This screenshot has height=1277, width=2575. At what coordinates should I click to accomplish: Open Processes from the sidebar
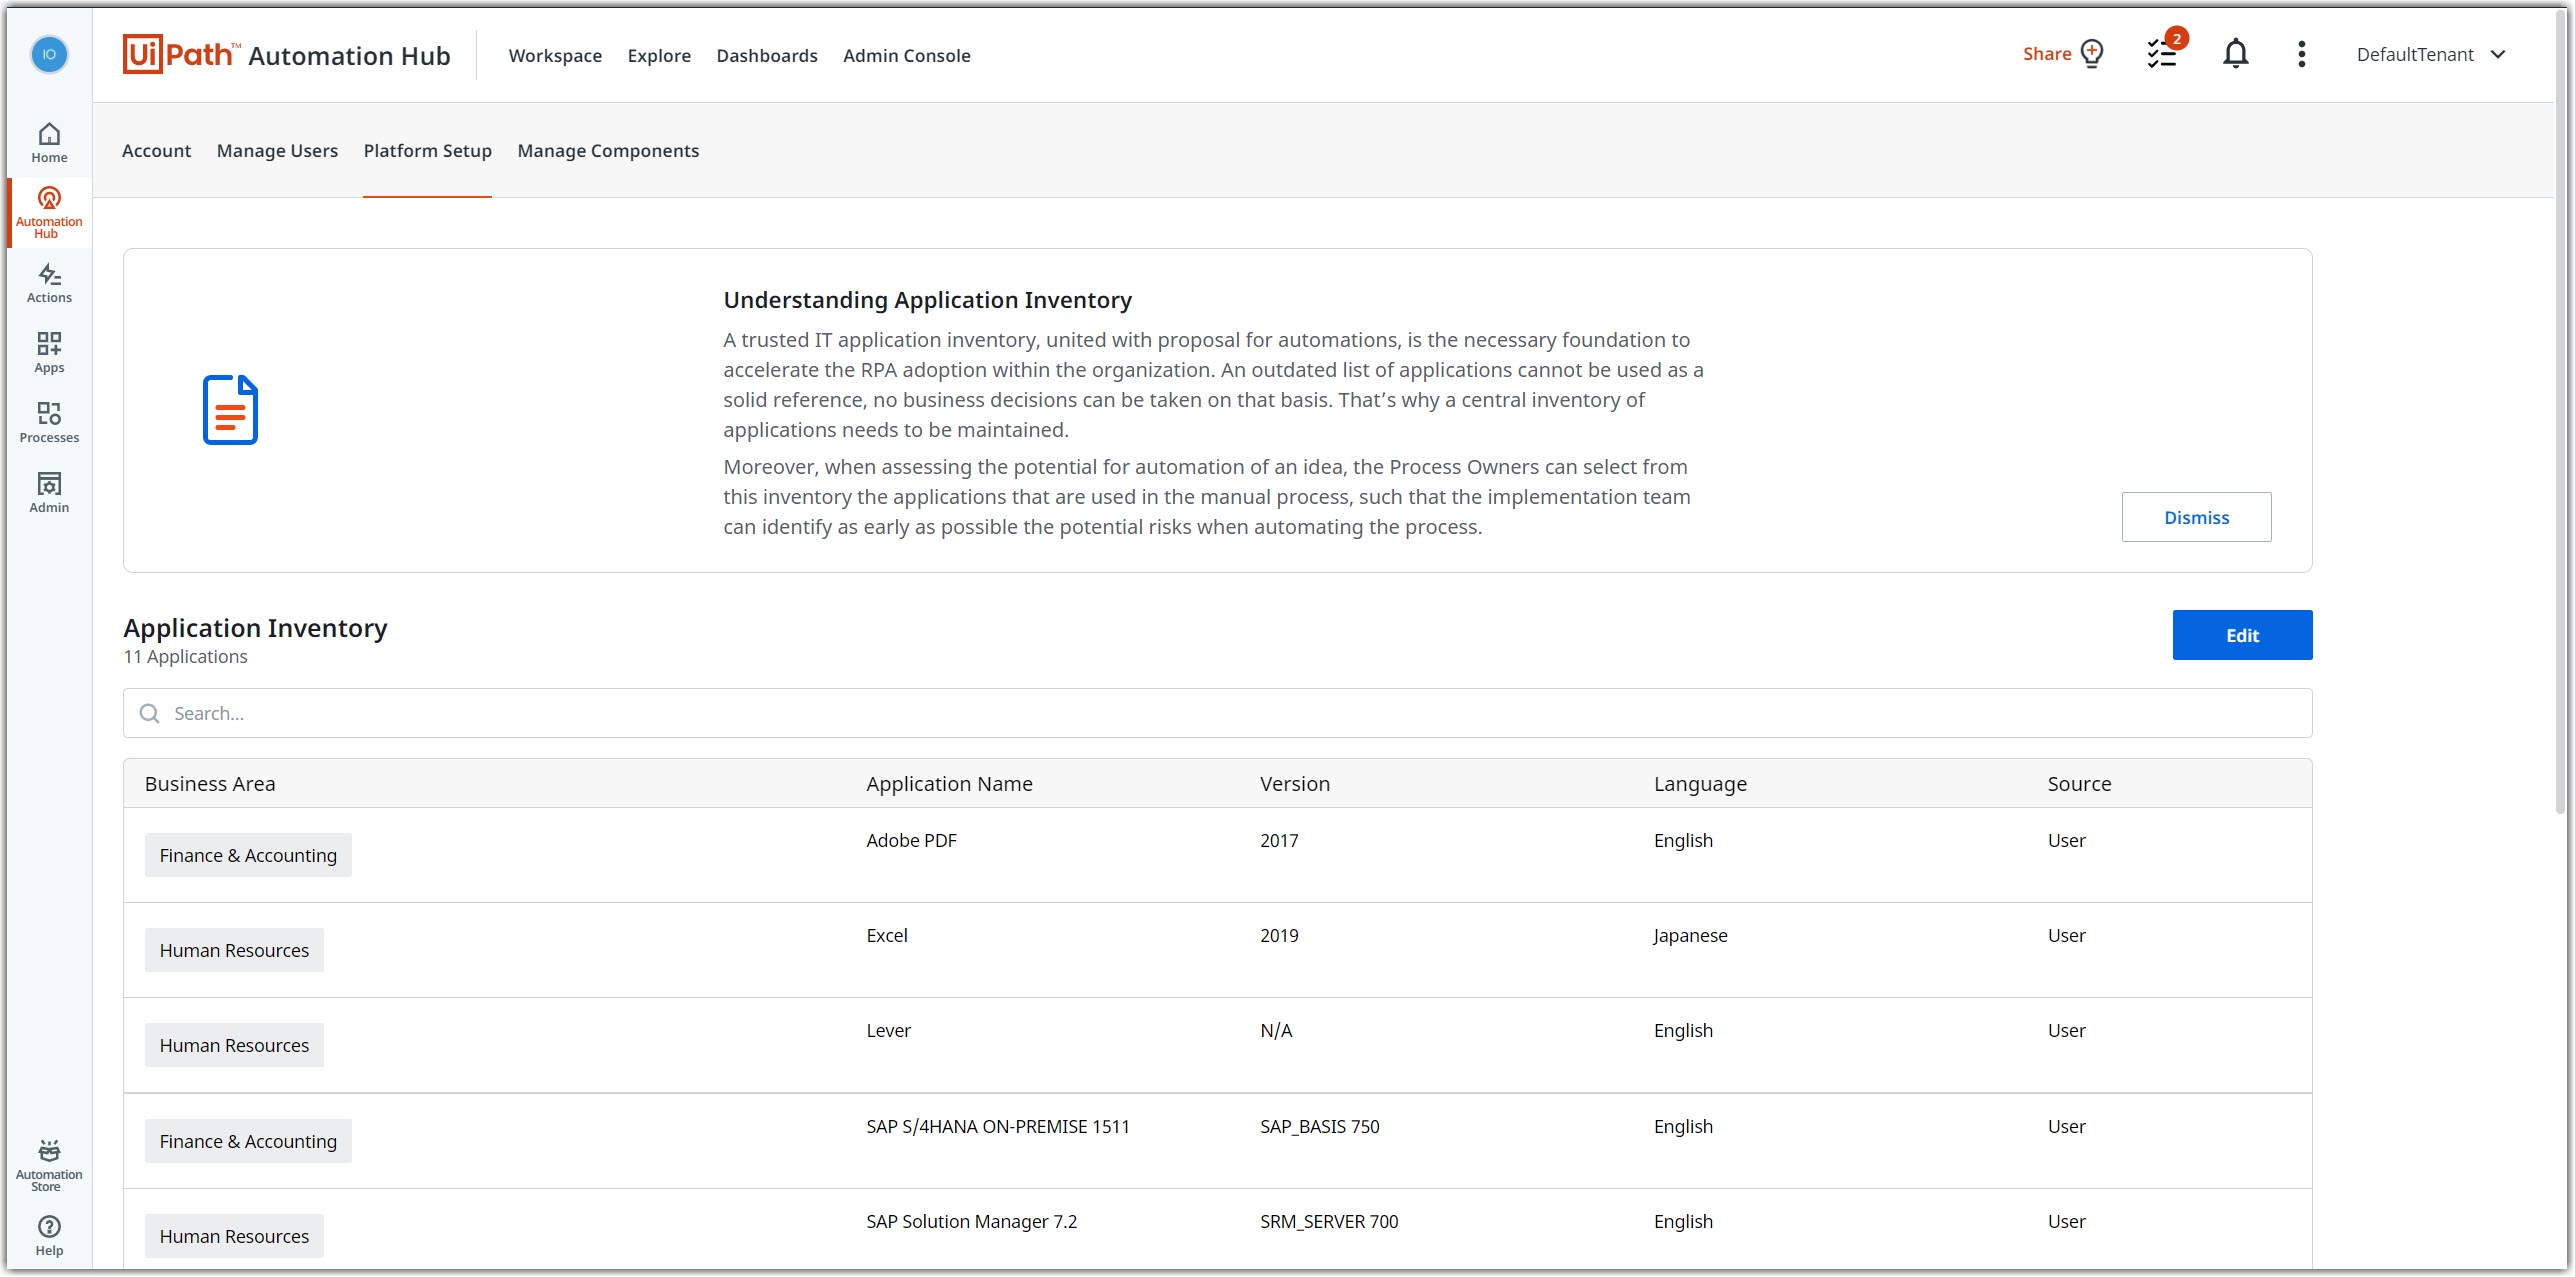49,423
